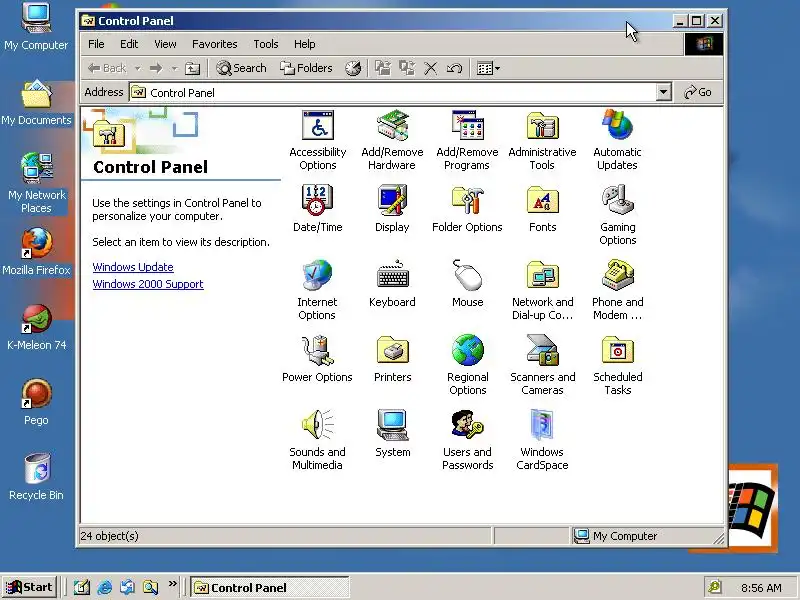This screenshot has height=600, width=800.
Task: Open Folder Options icon
Action: tap(467, 209)
